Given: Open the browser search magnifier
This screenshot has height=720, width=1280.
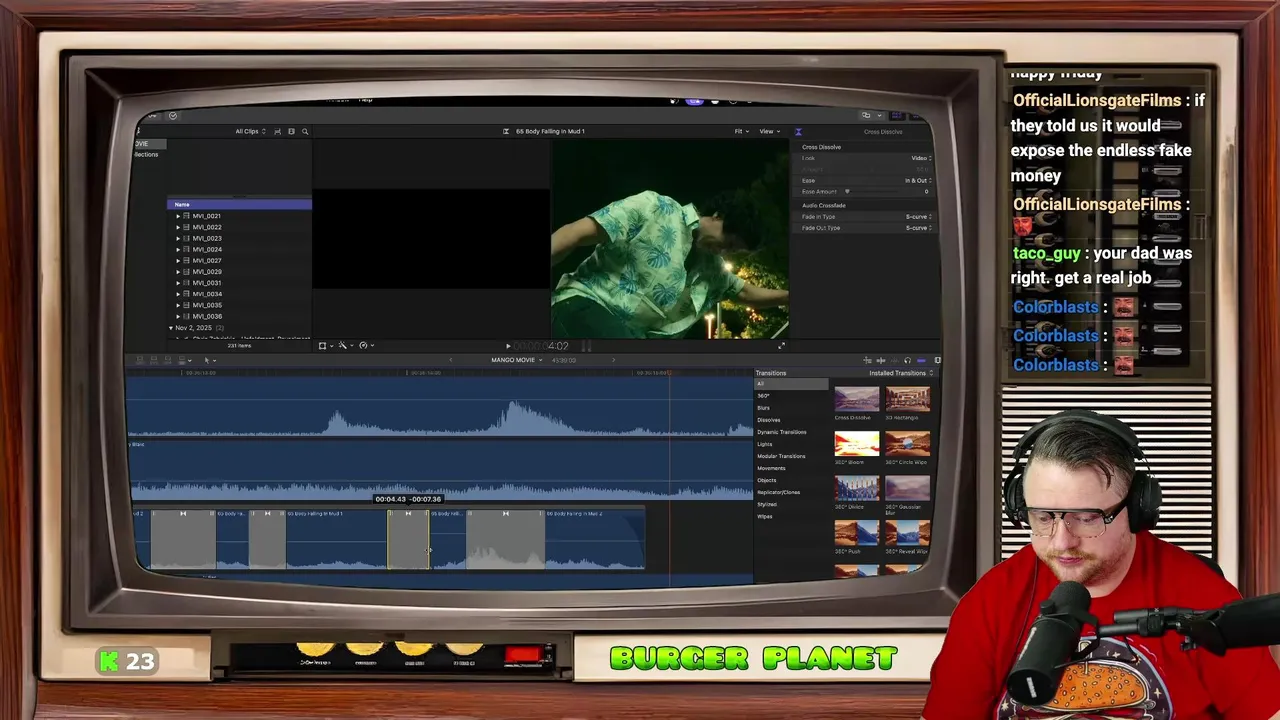Looking at the screenshot, I should click(x=305, y=131).
